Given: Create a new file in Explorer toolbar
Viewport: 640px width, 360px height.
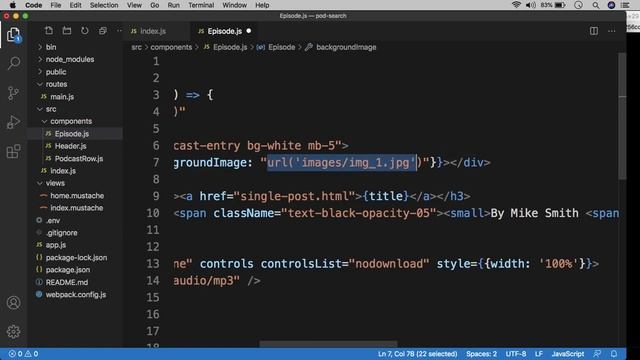Looking at the screenshot, I should (49, 31).
